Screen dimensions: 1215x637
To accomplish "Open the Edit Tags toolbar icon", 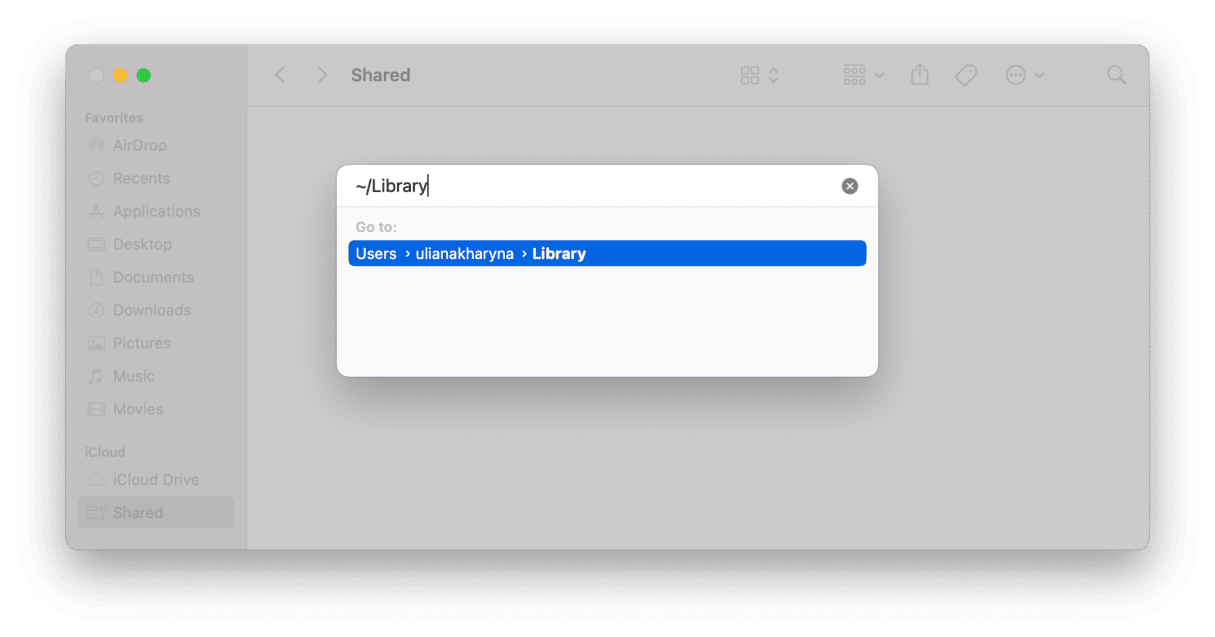I will pos(965,75).
